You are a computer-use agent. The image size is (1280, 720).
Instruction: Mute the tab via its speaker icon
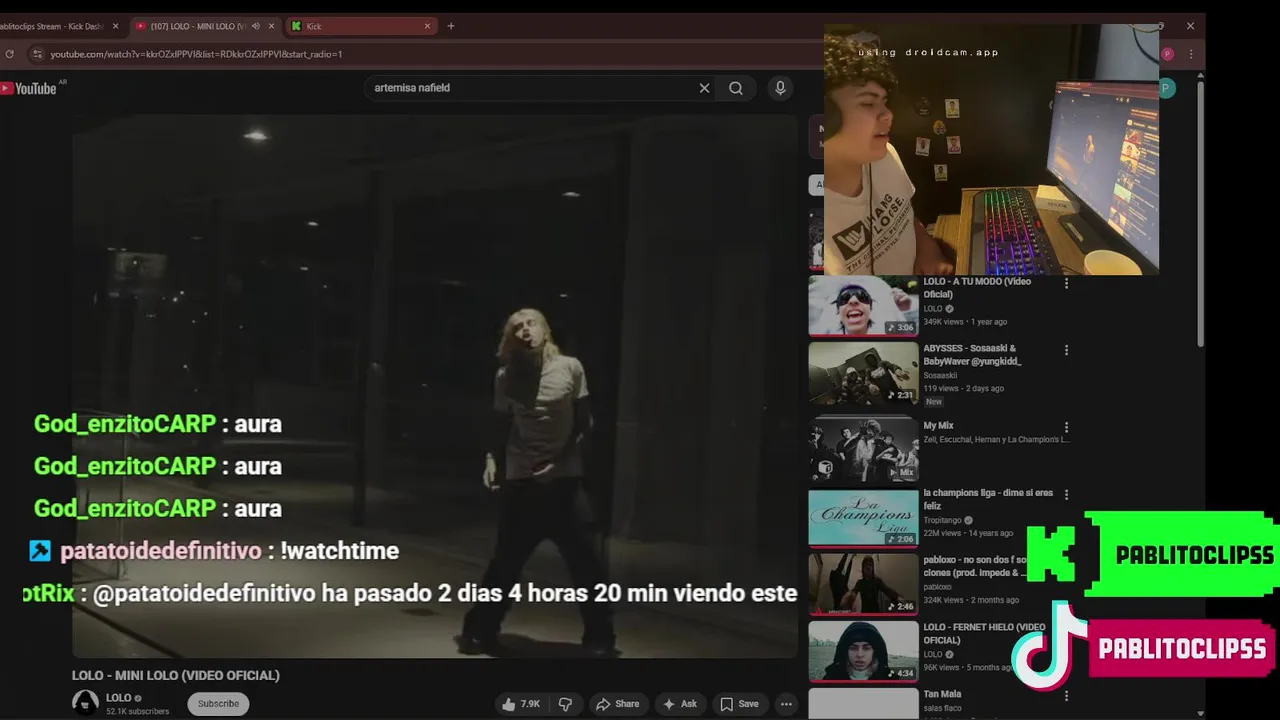pos(255,26)
